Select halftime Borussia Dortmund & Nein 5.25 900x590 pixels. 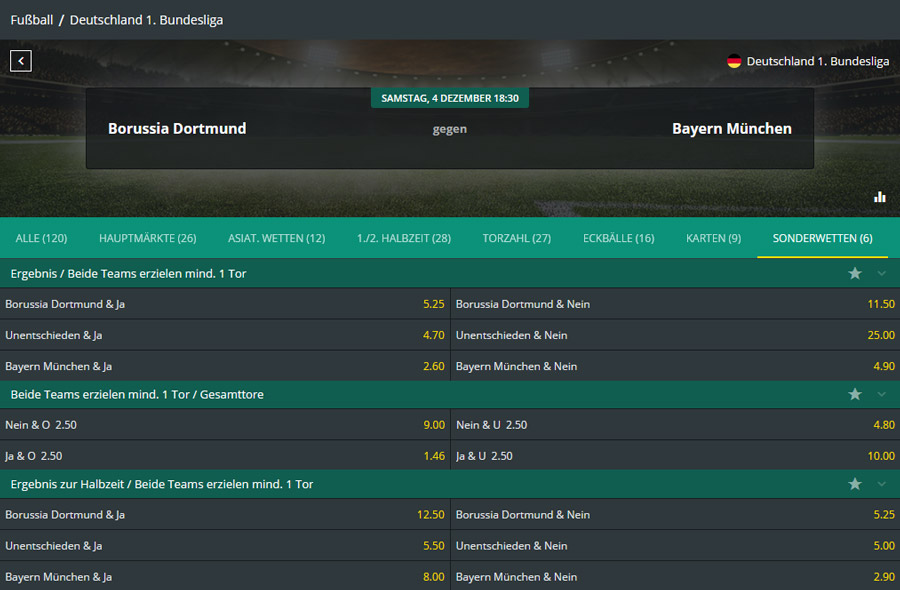click(676, 515)
